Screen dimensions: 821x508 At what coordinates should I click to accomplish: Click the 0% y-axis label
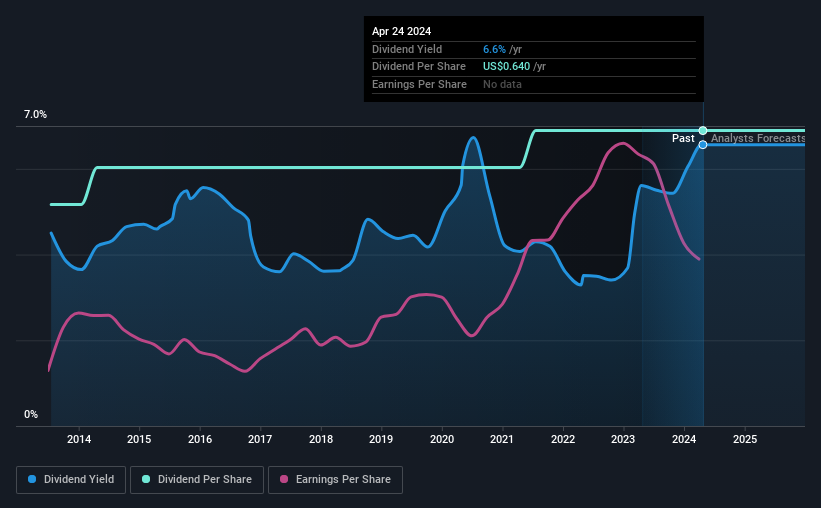coord(31,414)
